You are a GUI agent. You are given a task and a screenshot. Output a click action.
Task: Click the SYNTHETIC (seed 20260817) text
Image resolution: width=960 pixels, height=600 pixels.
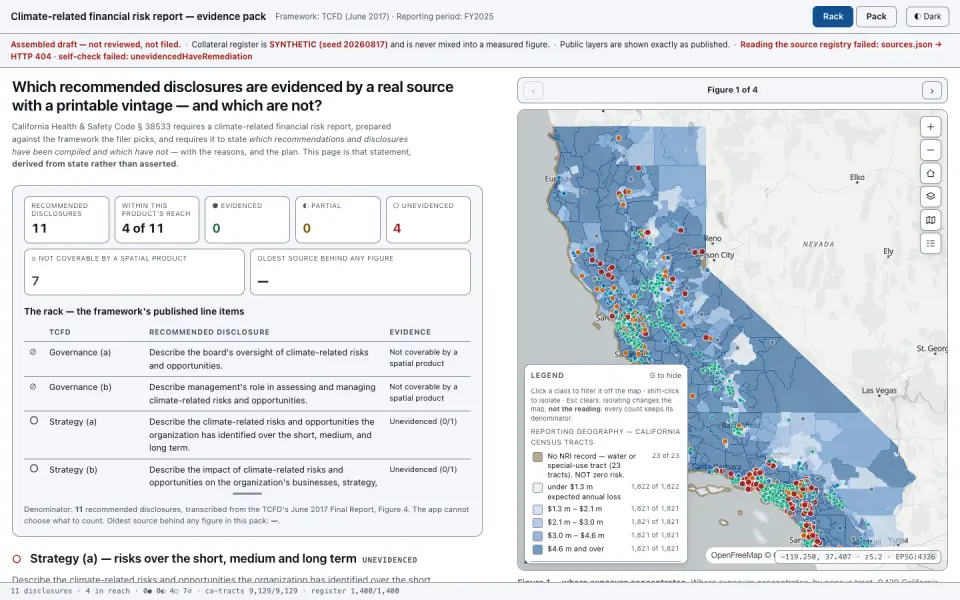(328, 44)
